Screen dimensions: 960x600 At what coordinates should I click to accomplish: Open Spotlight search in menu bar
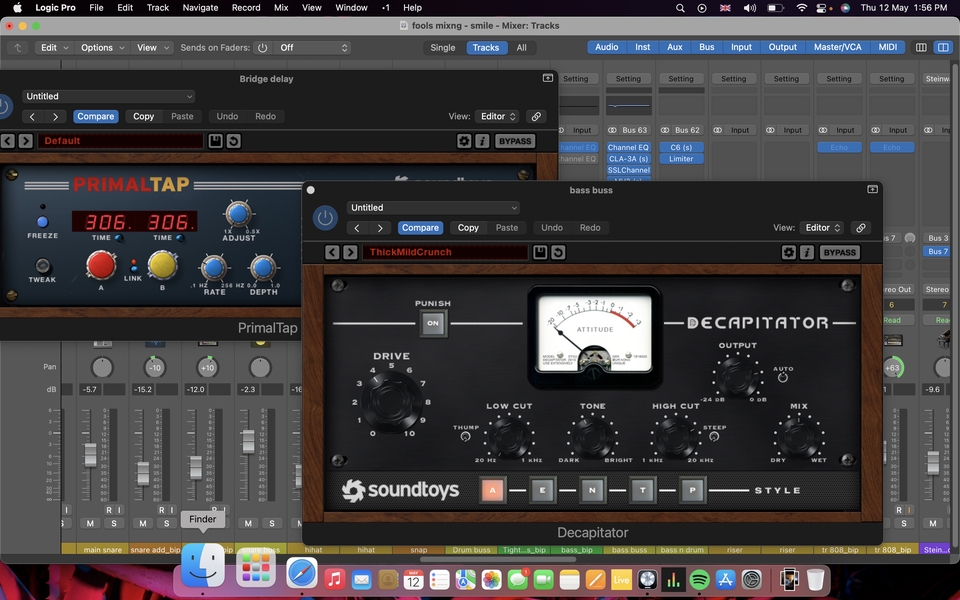(680, 8)
